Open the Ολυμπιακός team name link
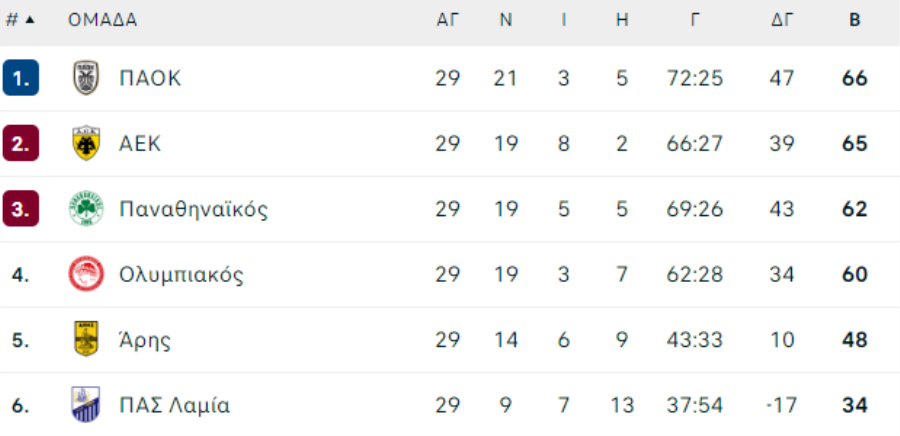 tap(181, 274)
